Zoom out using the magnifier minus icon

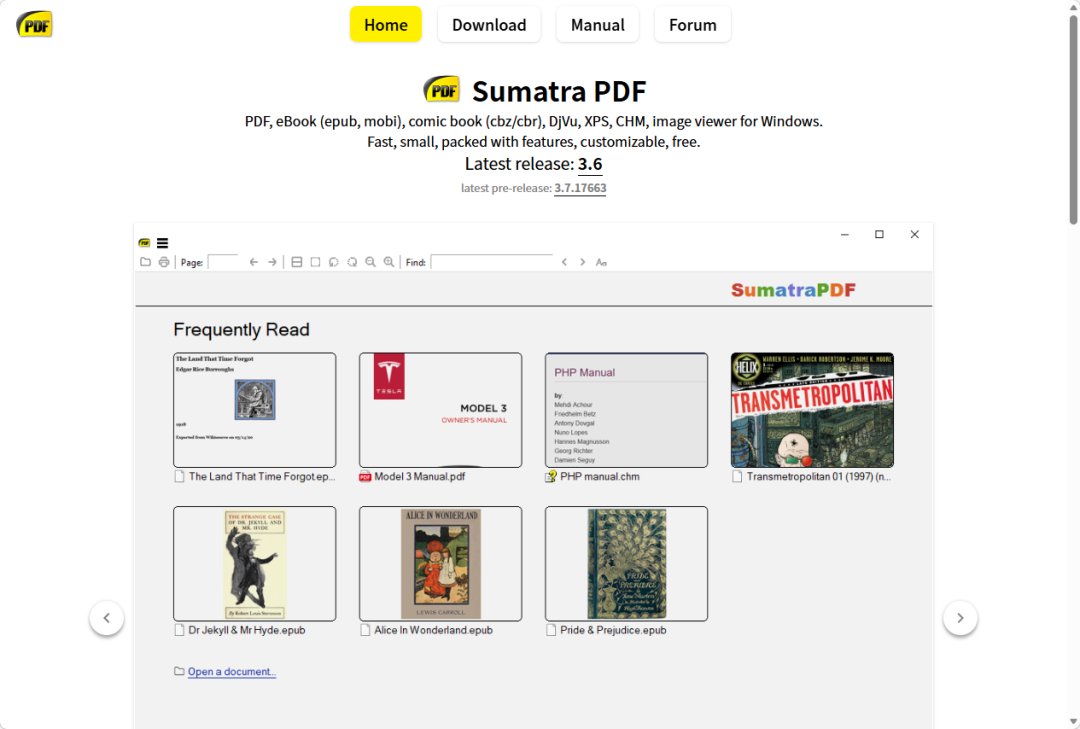370,261
